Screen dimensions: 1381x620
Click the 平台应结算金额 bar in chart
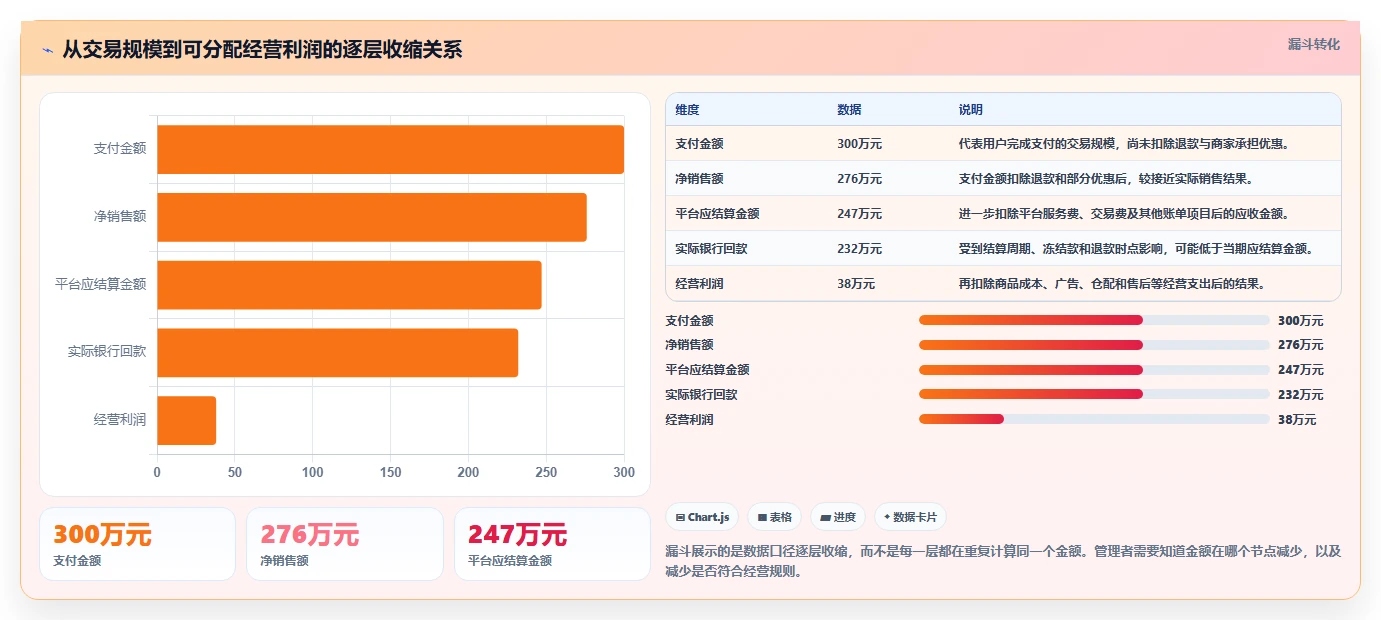coord(349,285)
